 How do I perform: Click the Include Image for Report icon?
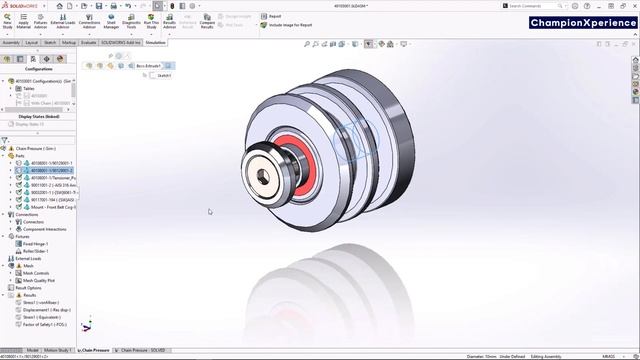click(x=264, y=25)
